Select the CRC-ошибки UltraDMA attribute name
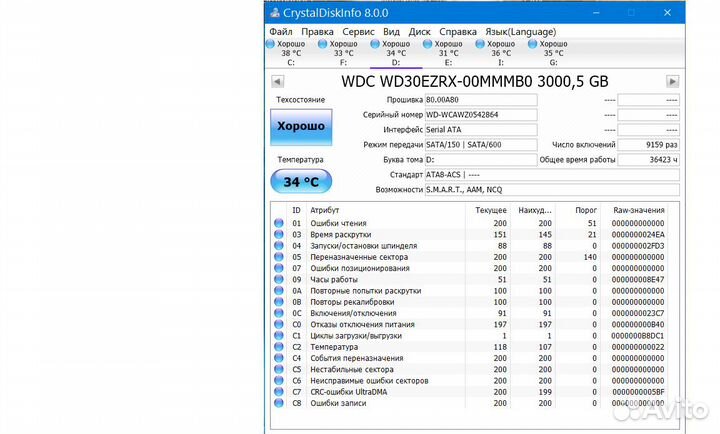 point(349,392)
